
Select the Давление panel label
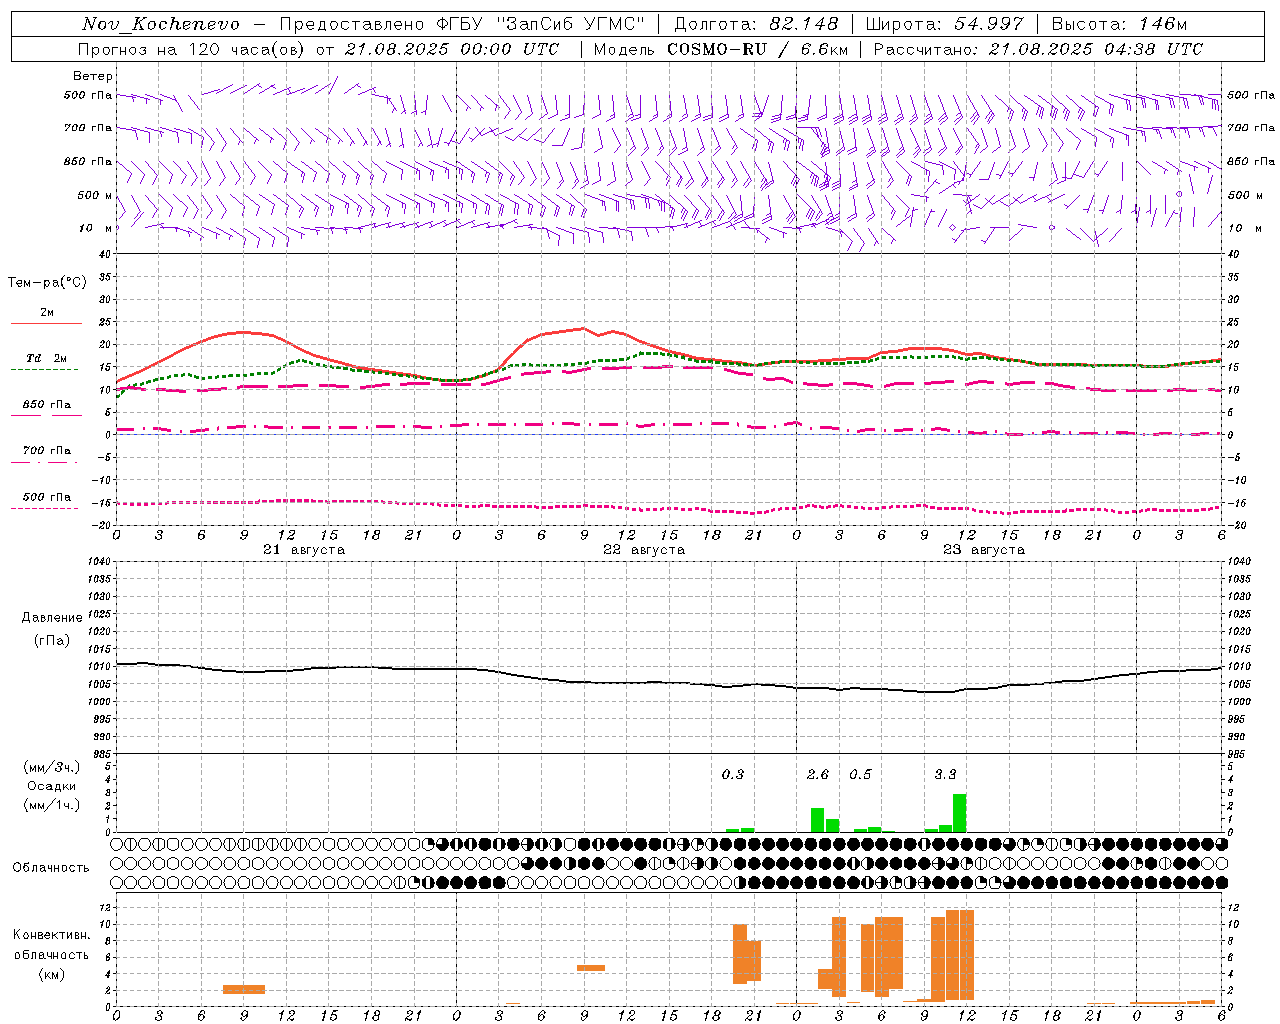click(x=52, y=618)
